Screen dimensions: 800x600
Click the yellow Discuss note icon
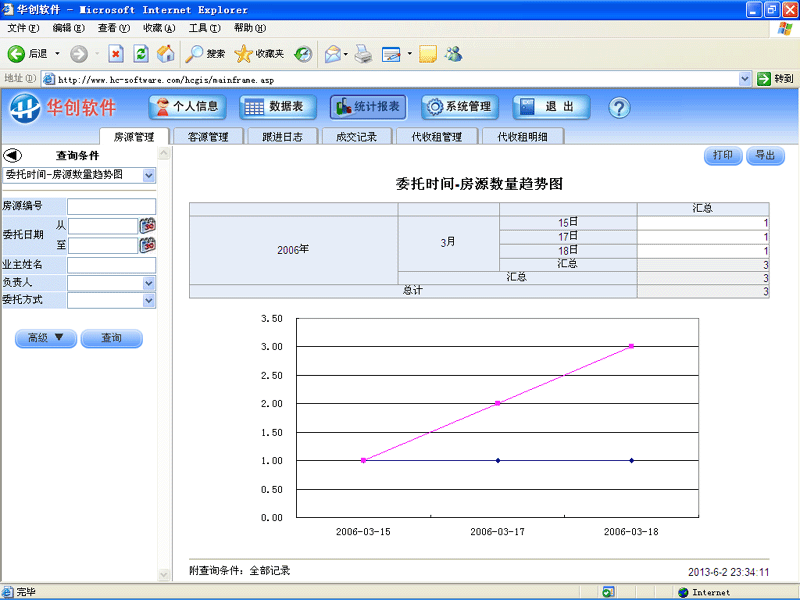(x=428, y=54)
